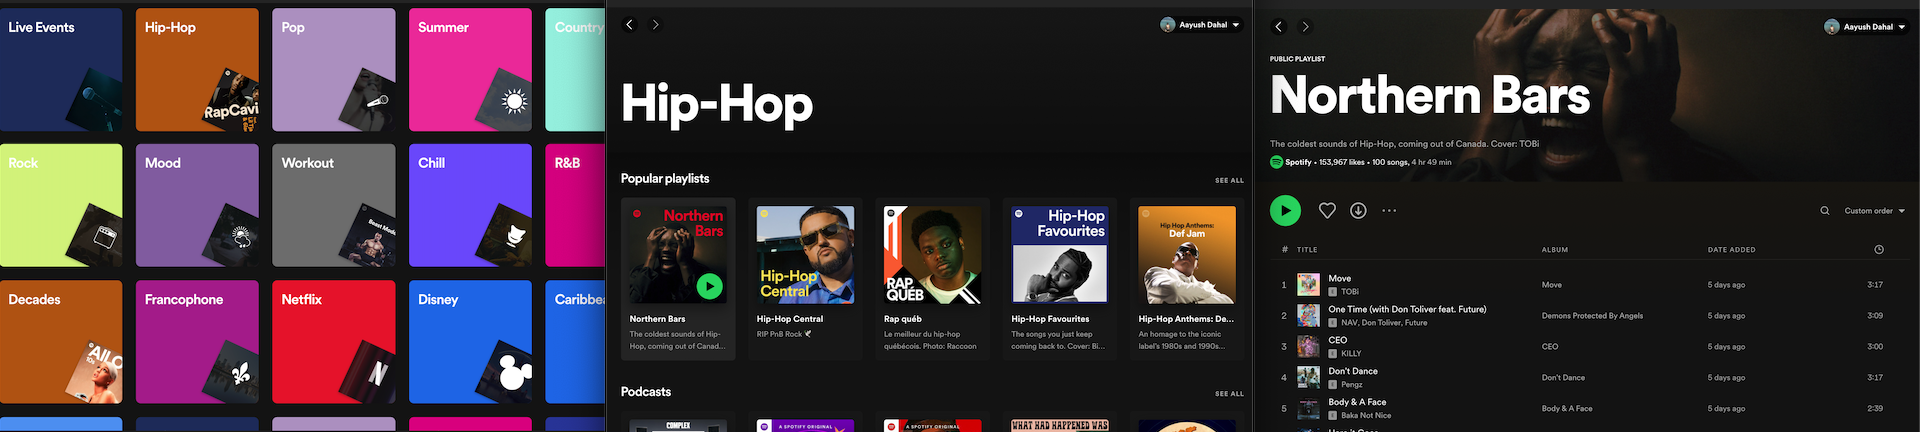Open the Pop genre tile
Screen dimensions: 1920x432
tap(334, 70)
